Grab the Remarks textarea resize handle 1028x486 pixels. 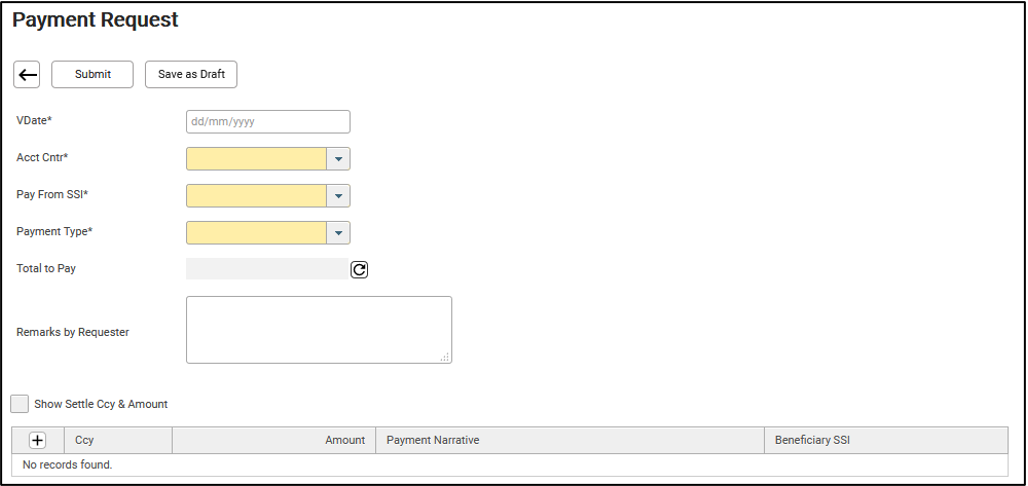click(445, 357)
